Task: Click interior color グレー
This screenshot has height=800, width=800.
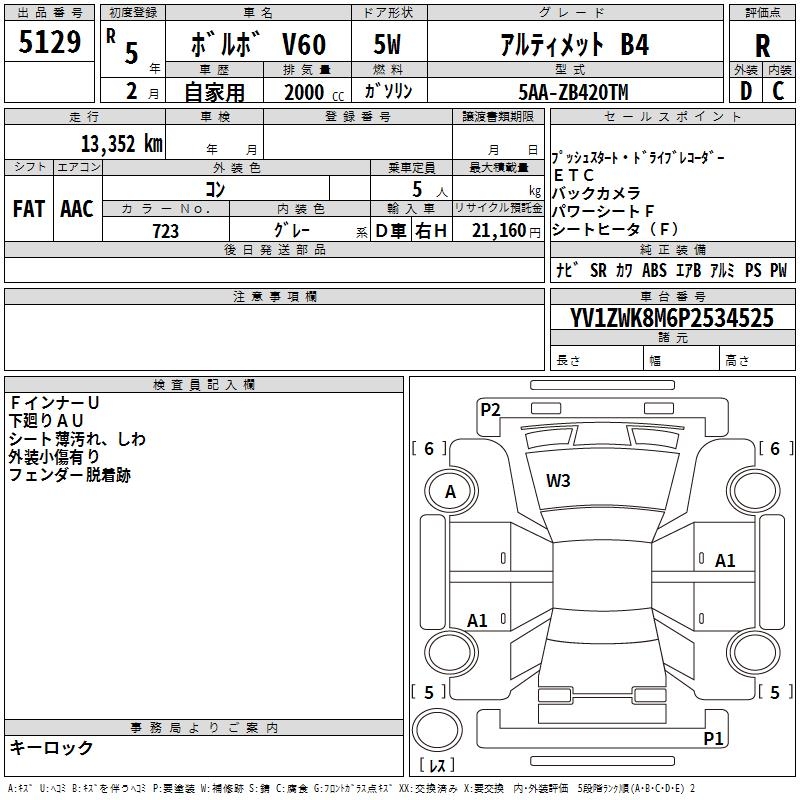Action: point(292,230)
